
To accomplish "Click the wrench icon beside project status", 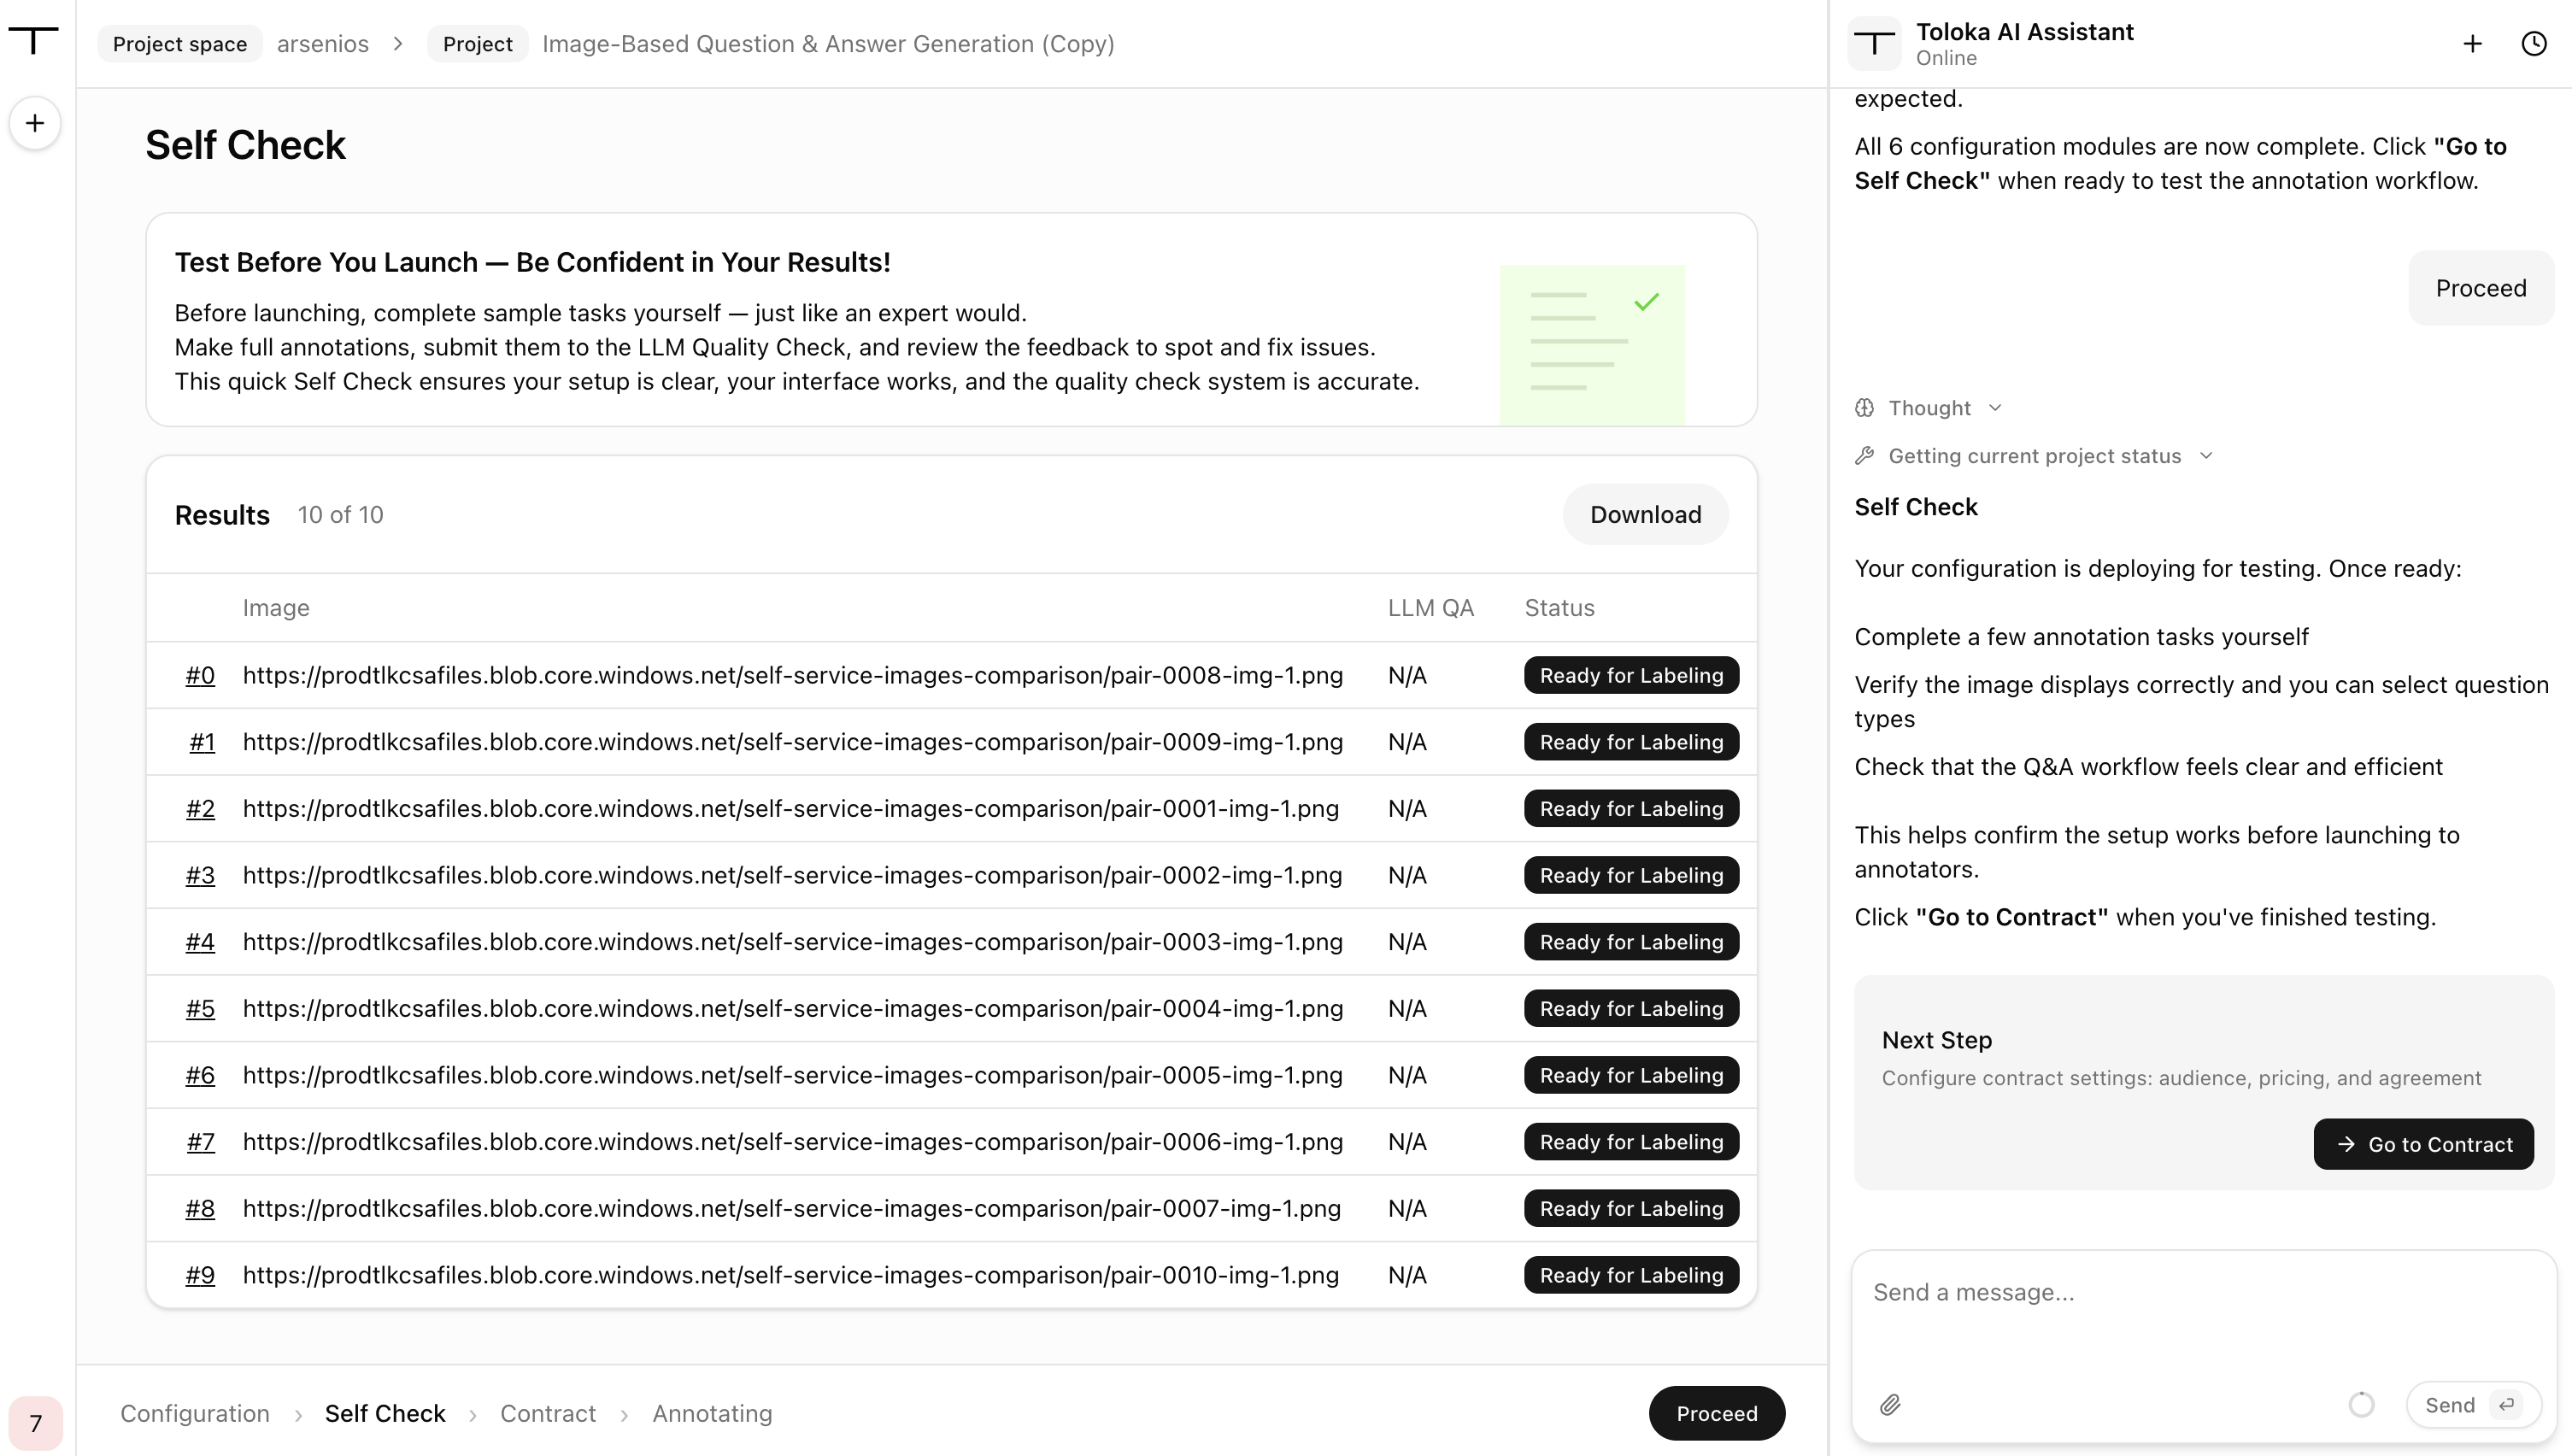I will (1864, 456).
